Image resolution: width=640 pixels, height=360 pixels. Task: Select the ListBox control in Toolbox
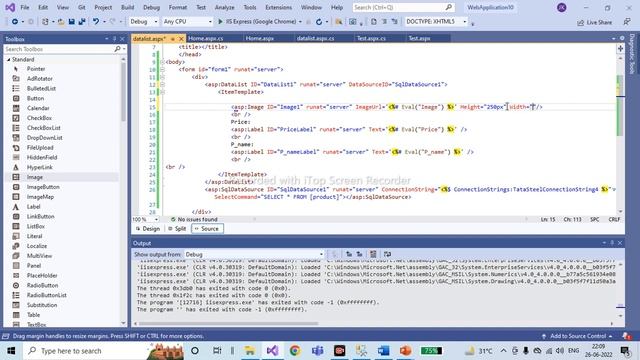(36, 226)
